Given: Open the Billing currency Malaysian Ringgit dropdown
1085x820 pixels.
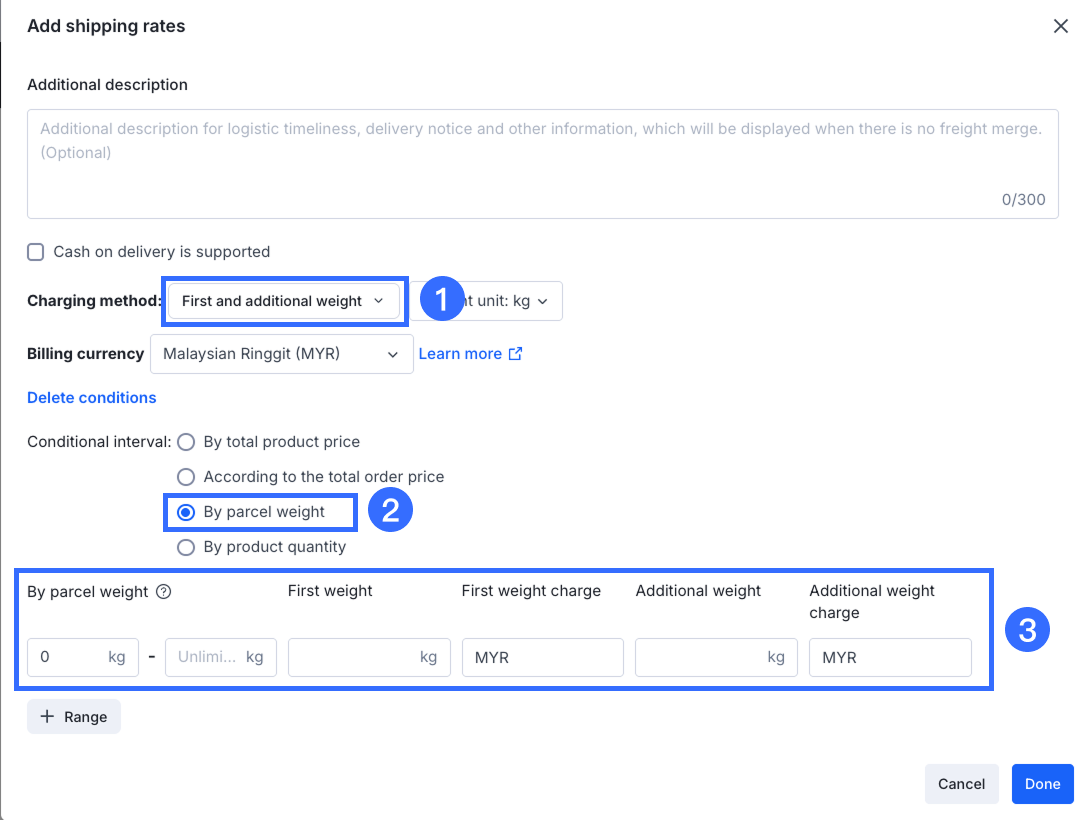Looking at the screenshot, I should (281, 354).
